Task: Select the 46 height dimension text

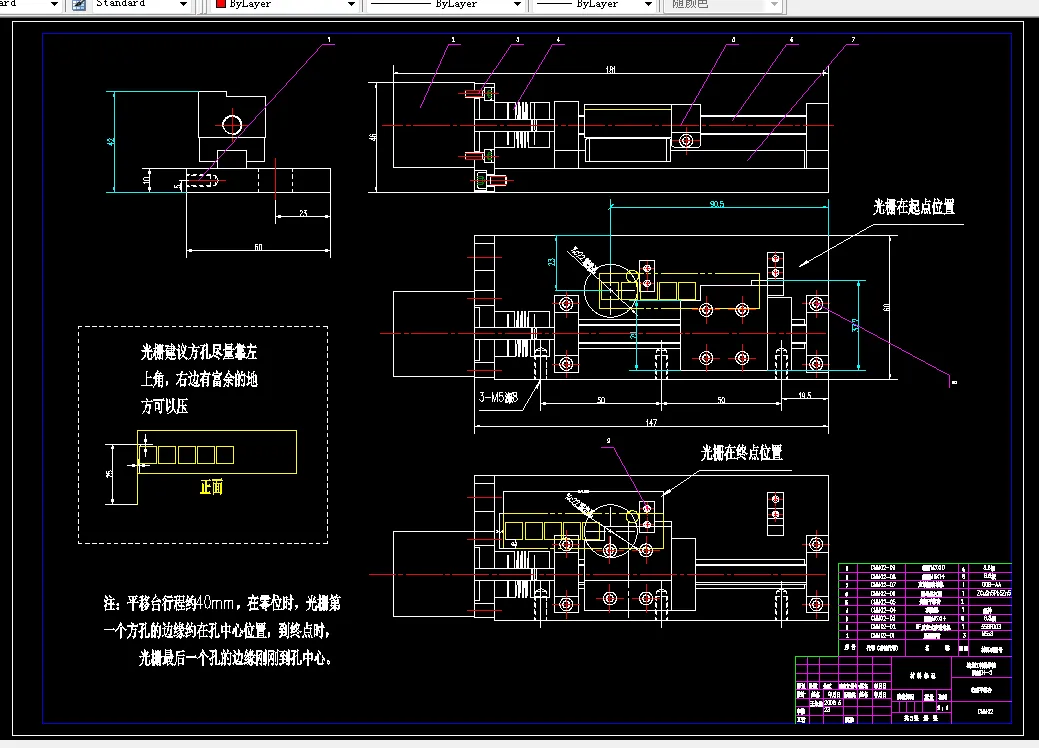Action: point(373,137)
